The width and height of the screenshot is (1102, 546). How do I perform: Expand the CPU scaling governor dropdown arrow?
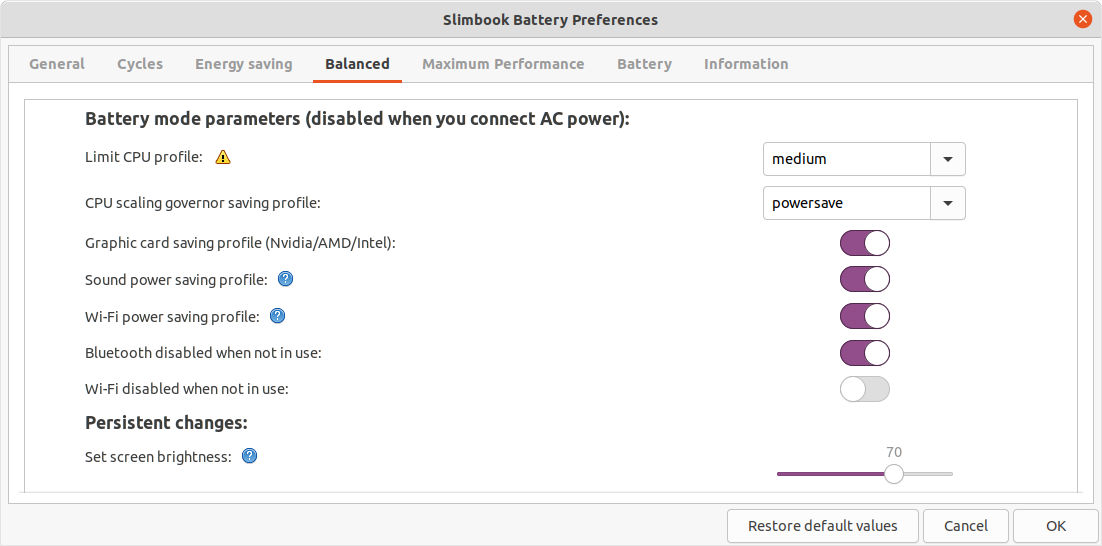tap(948, 203)
